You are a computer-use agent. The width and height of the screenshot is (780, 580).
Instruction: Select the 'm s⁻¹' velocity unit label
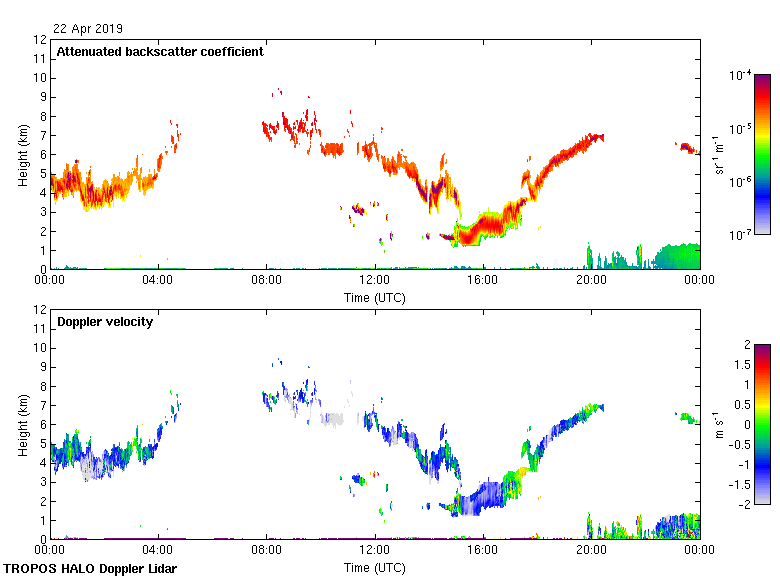(x=719, y=425)
